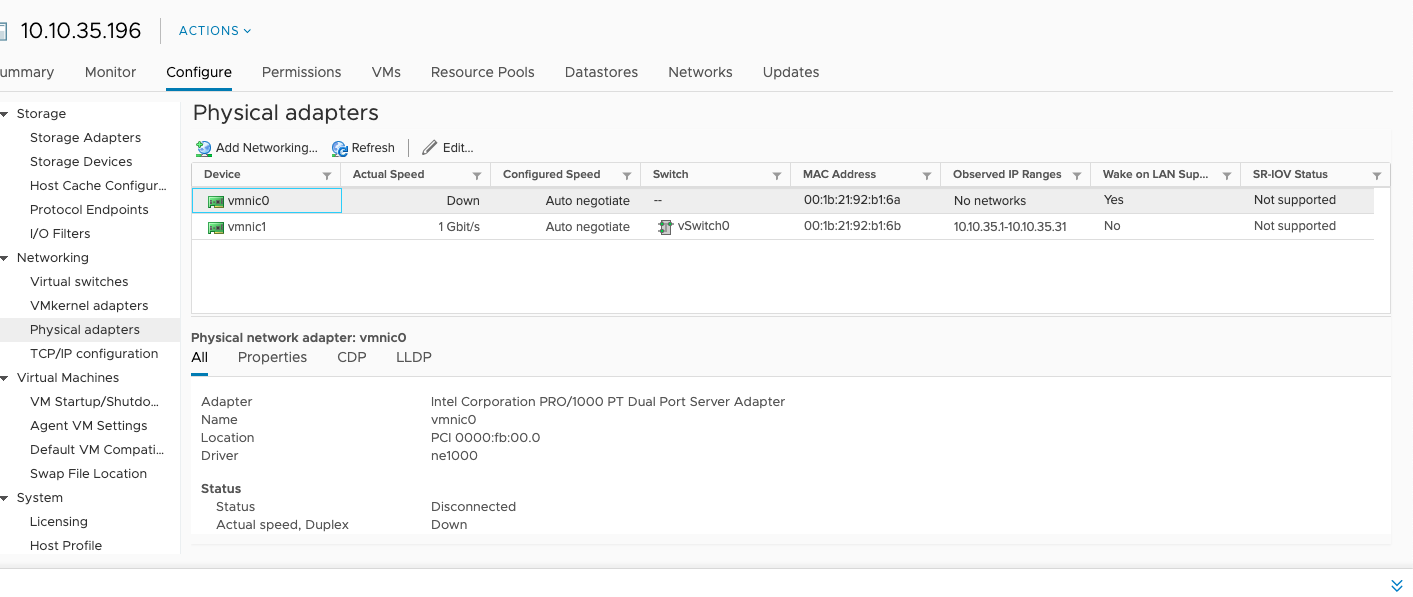Open the LLDP details tab
The image size is (1413, 597).
(414, 357)
